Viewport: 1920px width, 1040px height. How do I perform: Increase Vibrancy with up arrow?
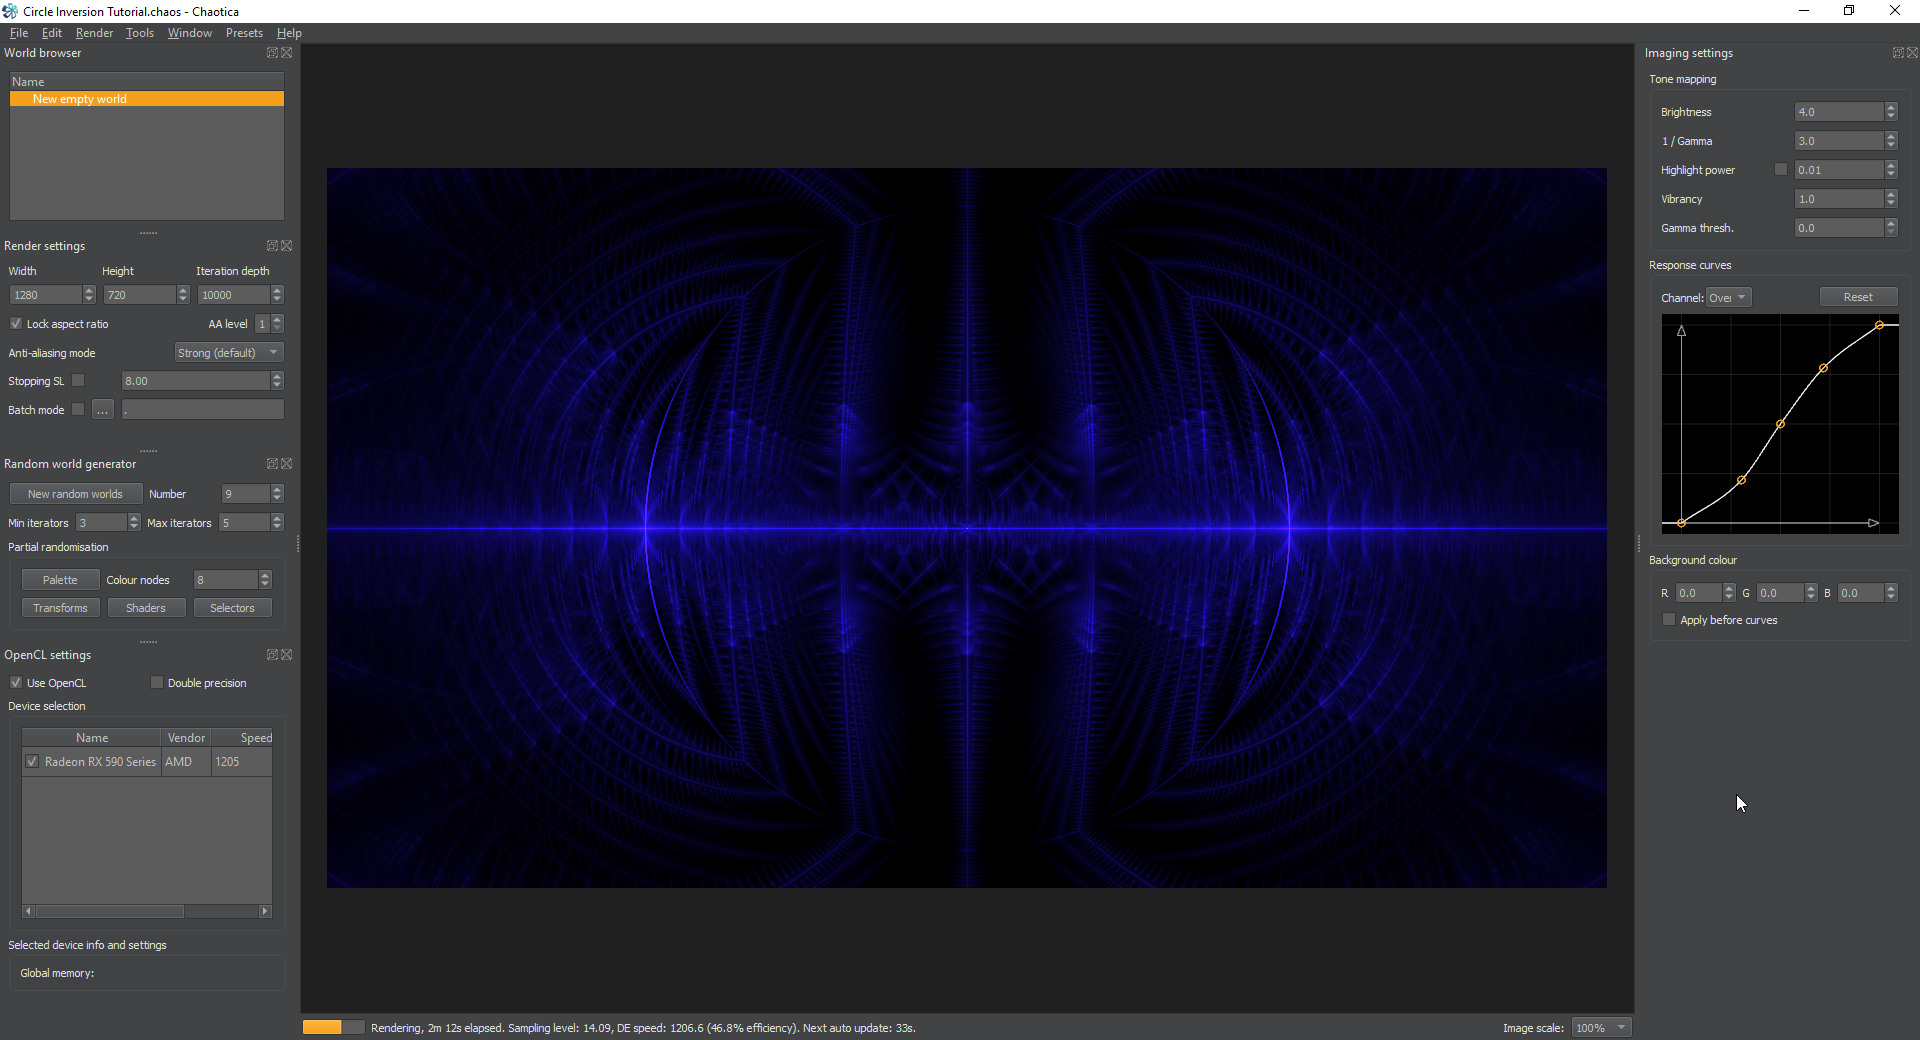pos(1891,194)
